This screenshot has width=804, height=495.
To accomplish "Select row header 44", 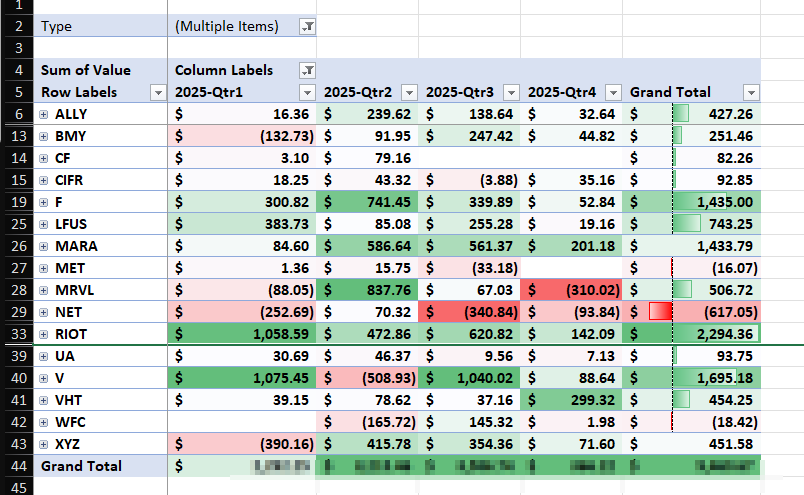I will (x=16, y=466).
